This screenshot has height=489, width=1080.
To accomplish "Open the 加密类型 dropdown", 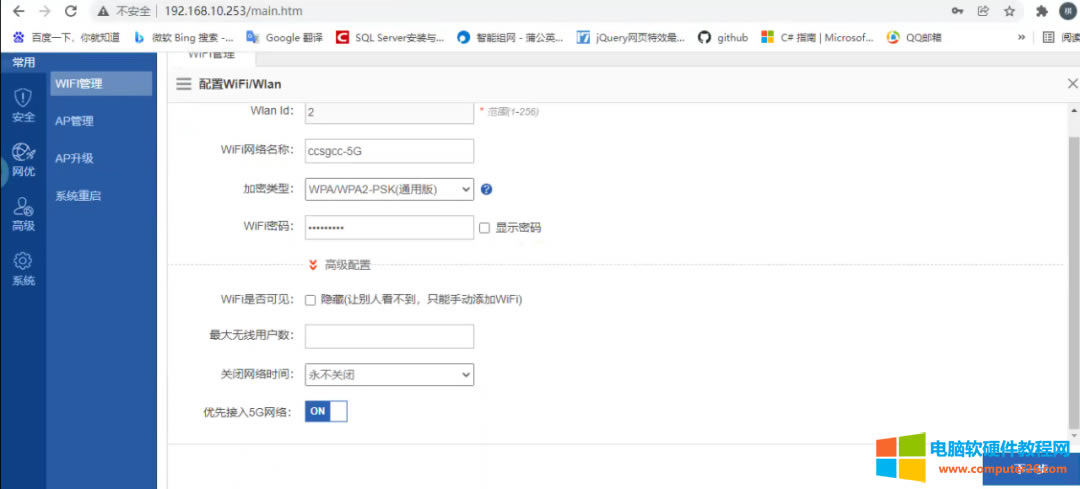I will click(389, 189).
